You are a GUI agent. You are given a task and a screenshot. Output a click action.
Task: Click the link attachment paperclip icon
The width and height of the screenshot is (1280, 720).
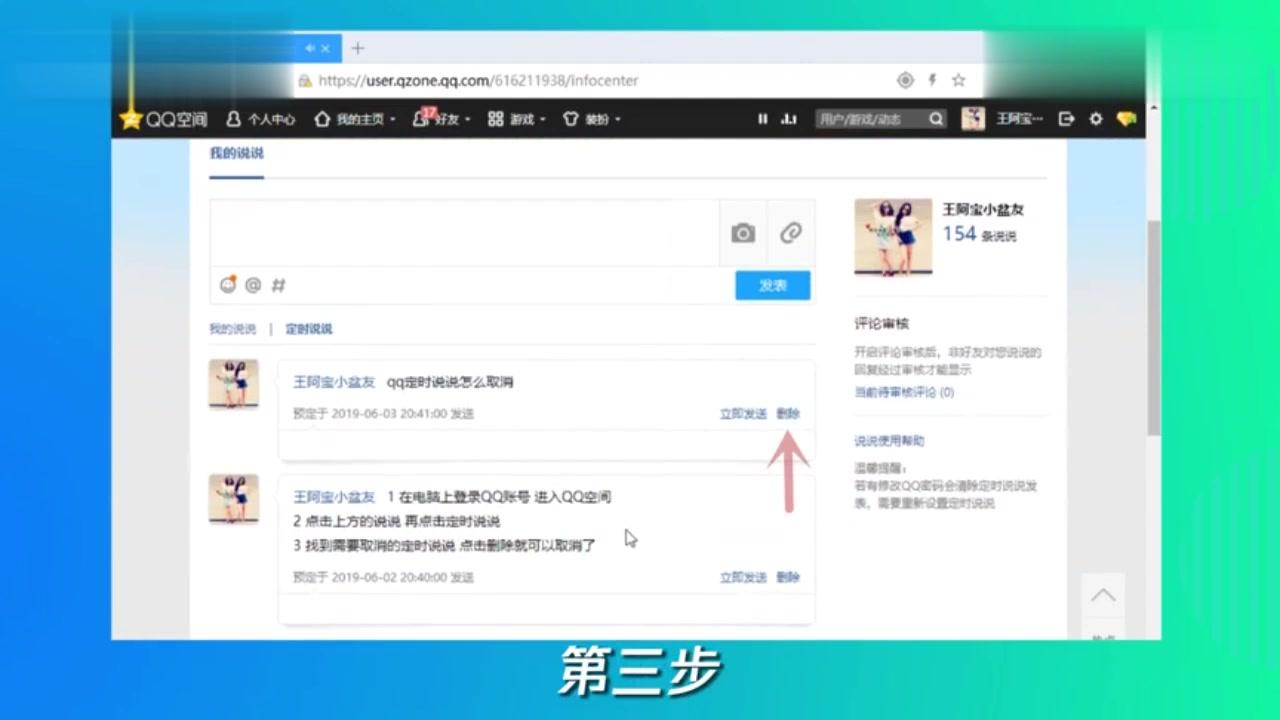pos(791,233)
